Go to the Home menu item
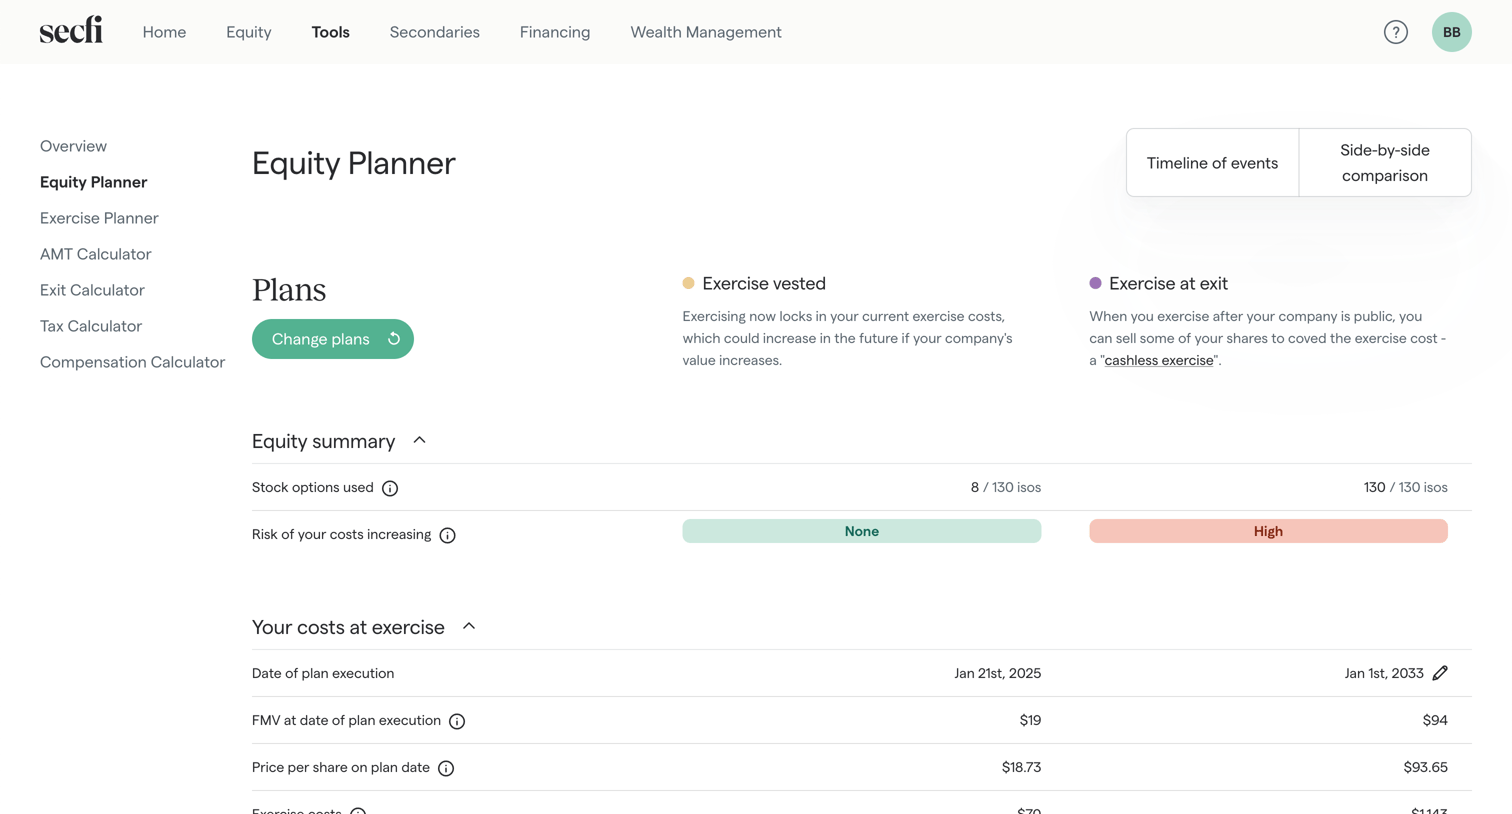 [164, 32]
